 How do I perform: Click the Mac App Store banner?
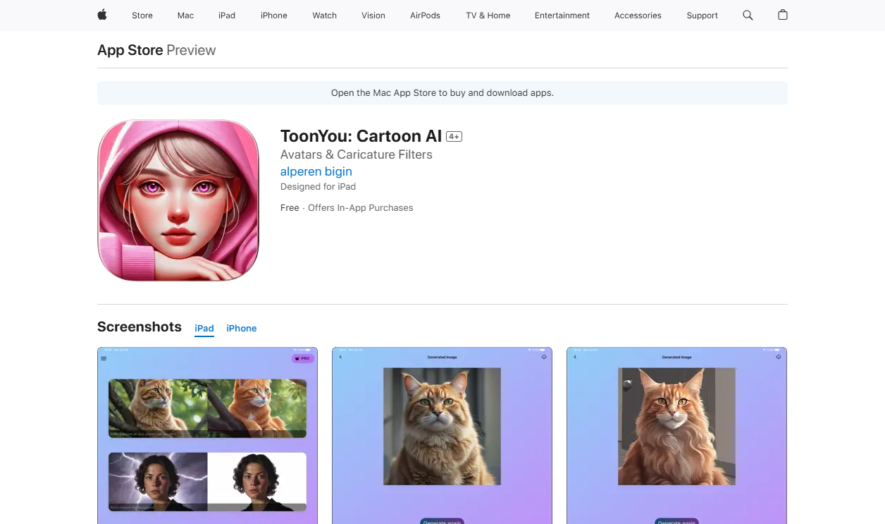[442, 93]
